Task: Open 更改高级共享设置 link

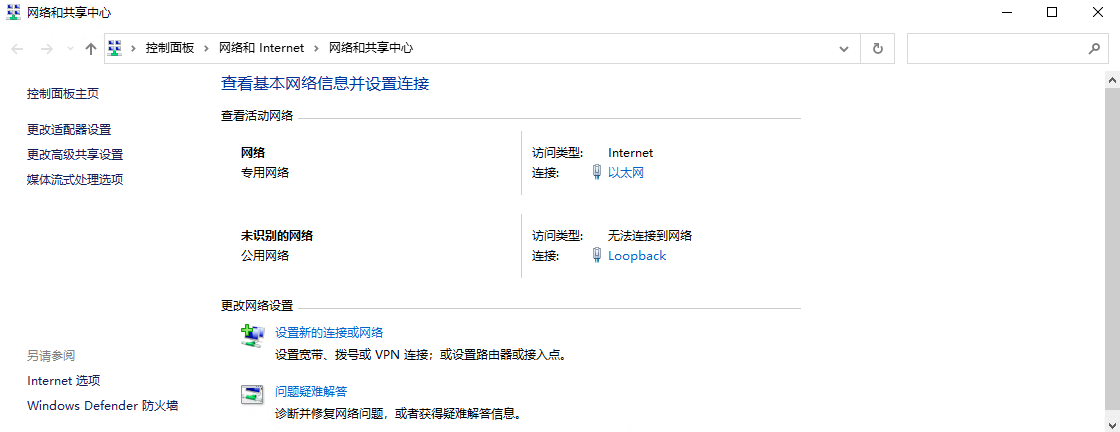Action: (x=75, y=154)
